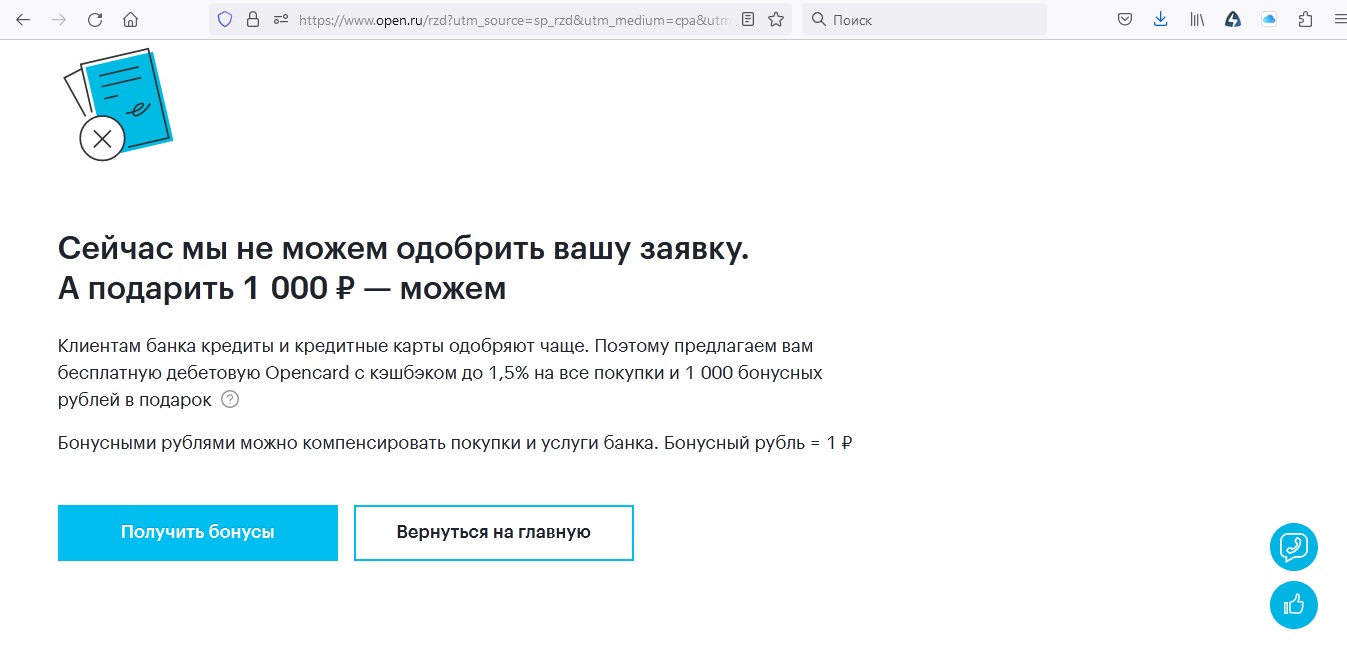Go to the browser home page

(x=130, y=19)
